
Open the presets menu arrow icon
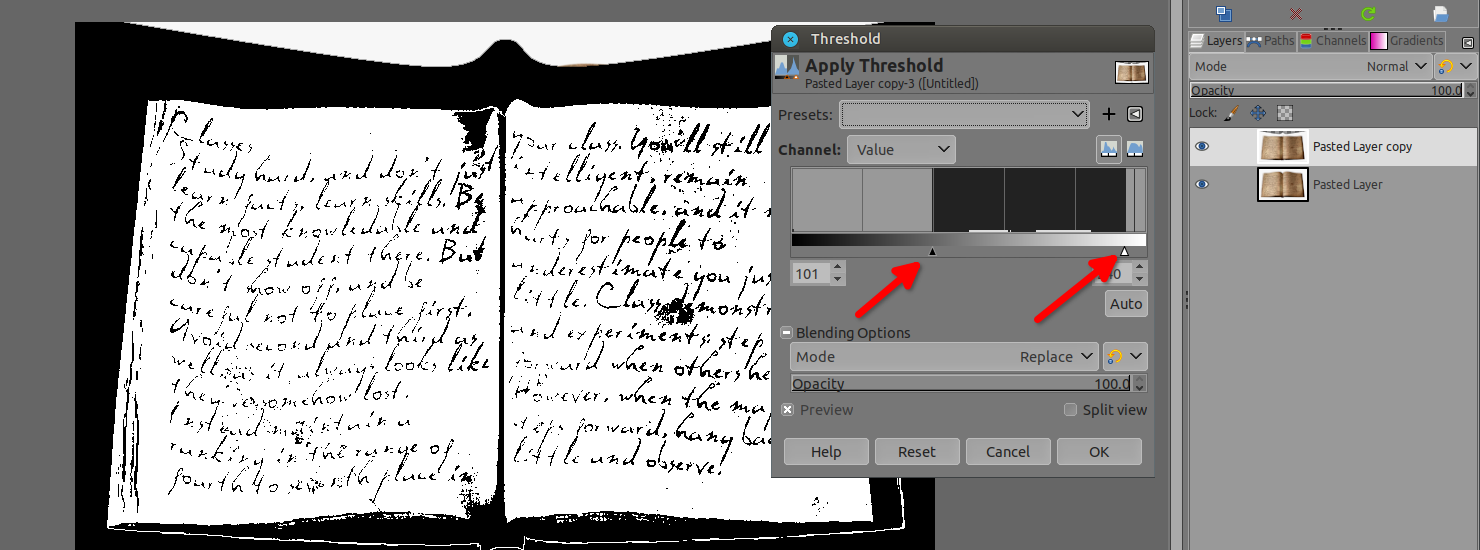1135,114
